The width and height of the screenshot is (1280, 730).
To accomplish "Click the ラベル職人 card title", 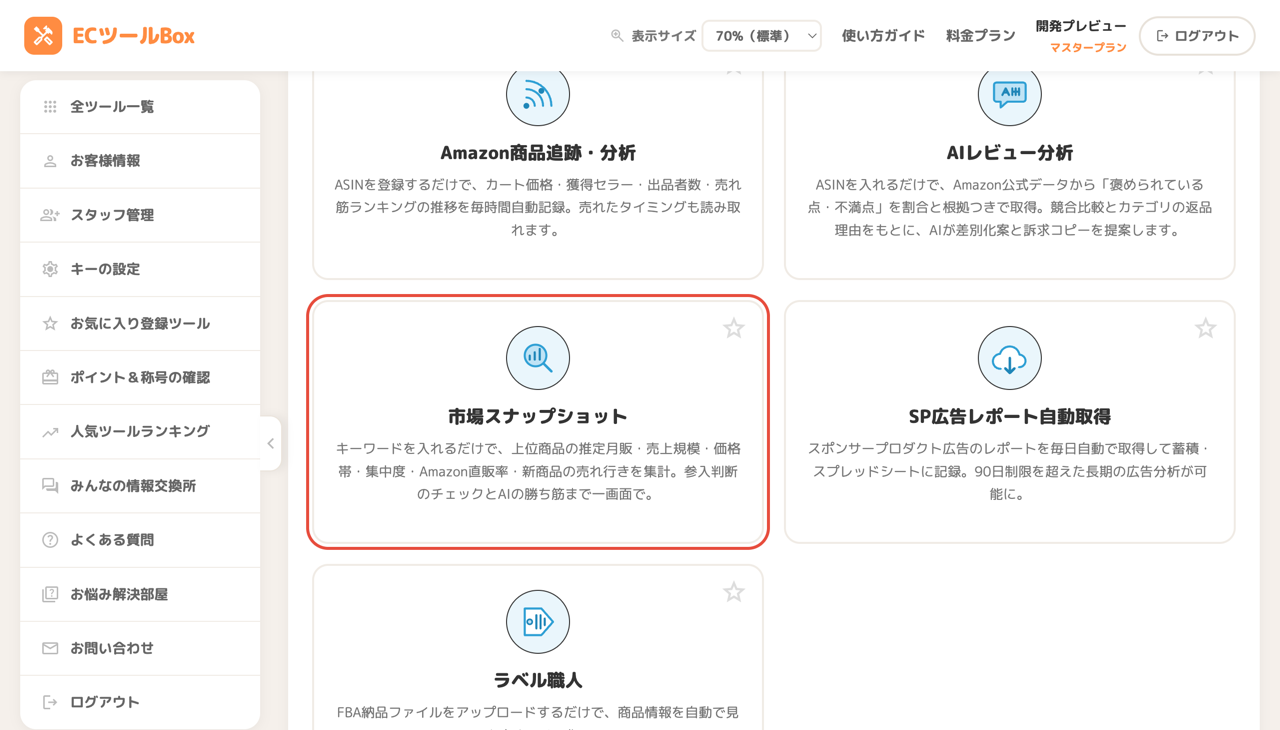I will [538, 680].
